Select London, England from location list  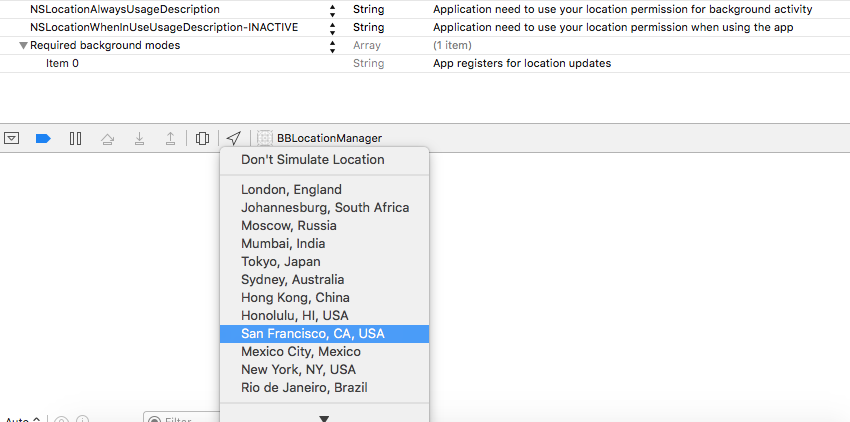coord(291,190)
